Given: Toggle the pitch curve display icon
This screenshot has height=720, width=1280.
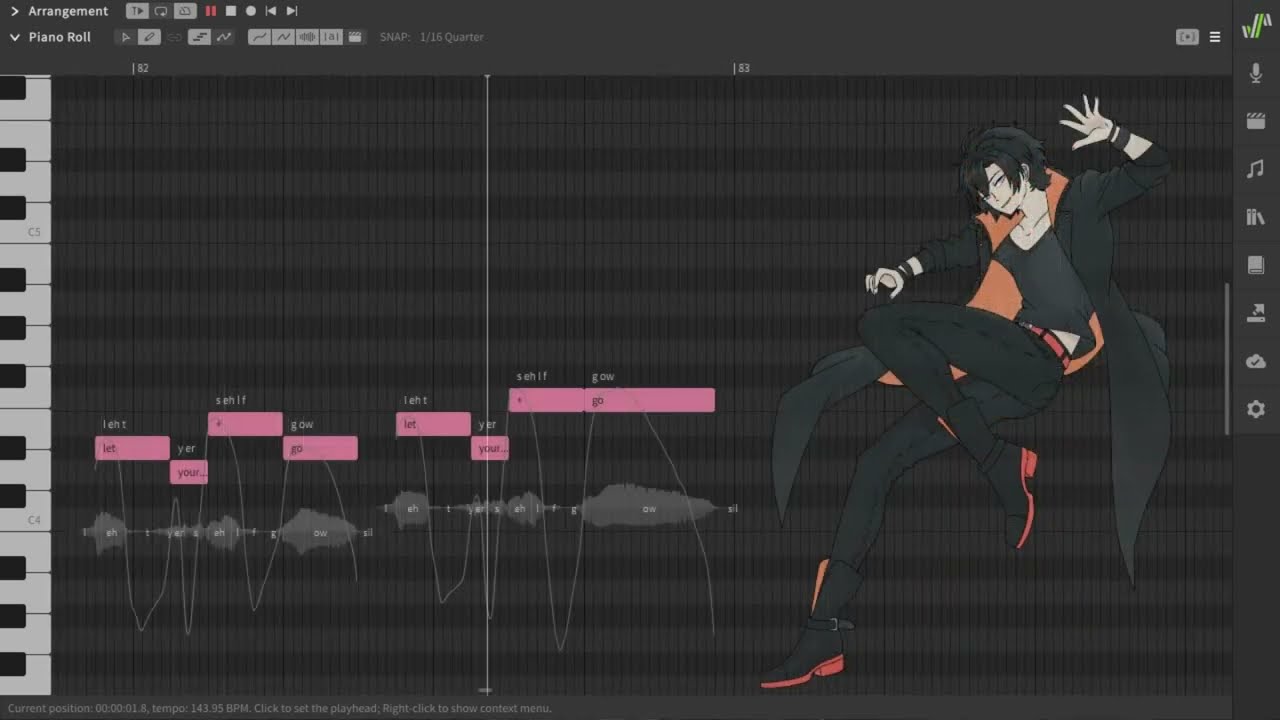Looking at the screenshot, I should 223,37.
